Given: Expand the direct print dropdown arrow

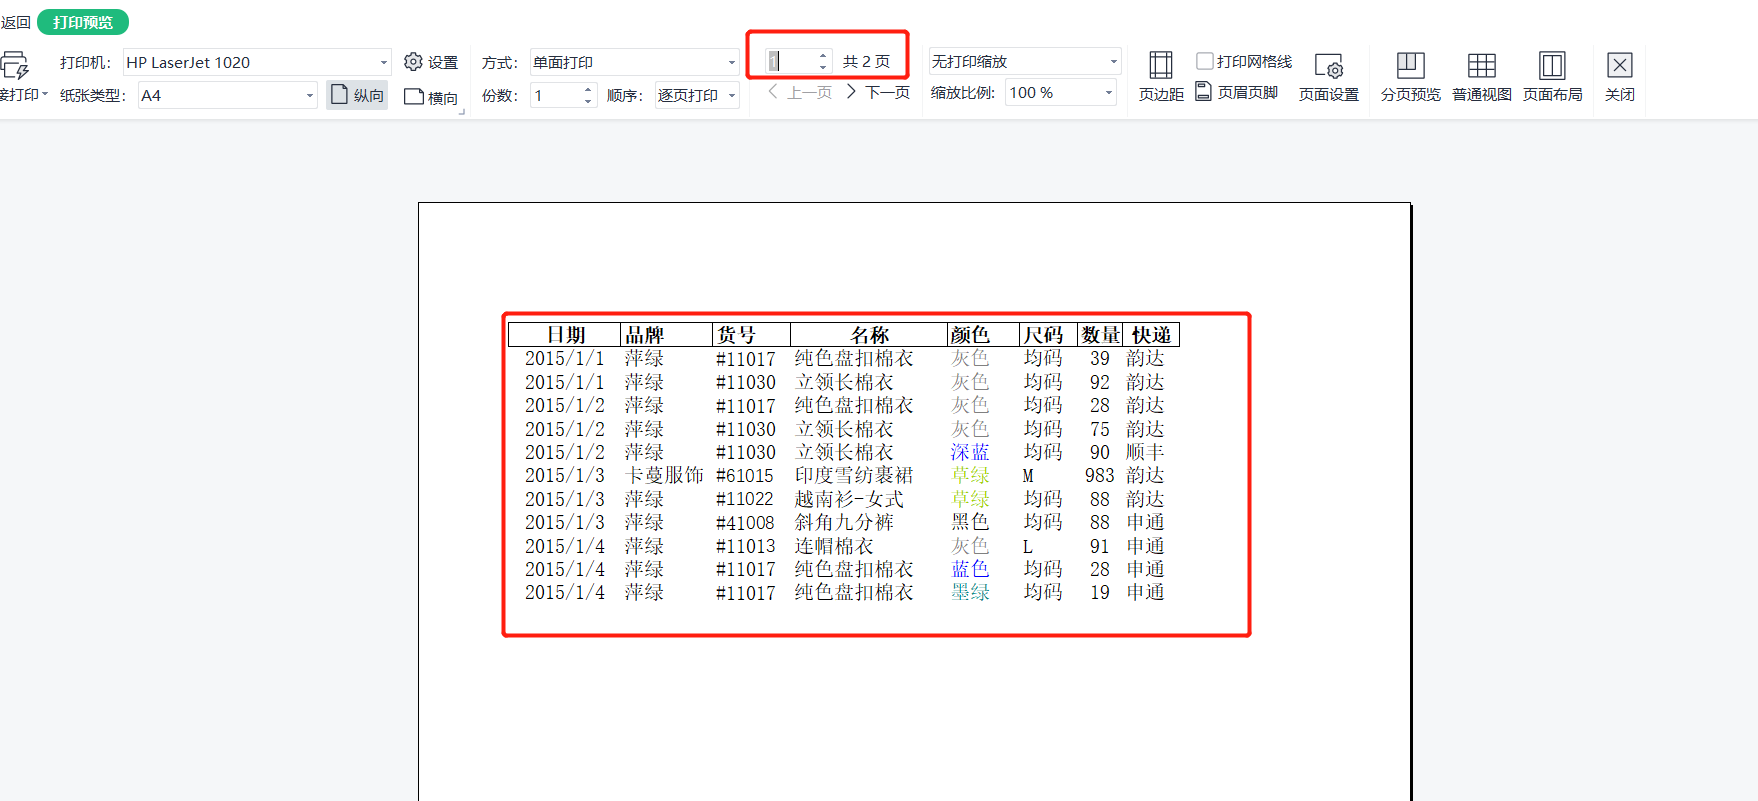Looking at the screenshot, I should point(45,94).
